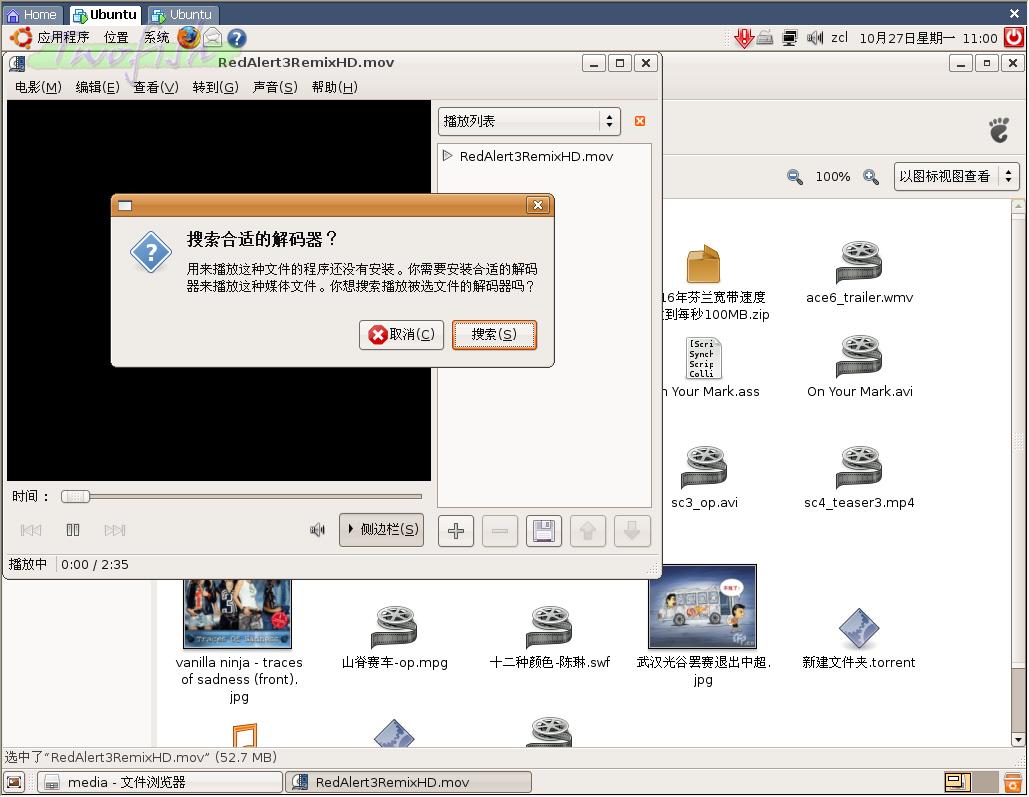Viewport: 1029px width, 797px height.
Task: Click the red shutdown power icon
Action: point(1015,37)
